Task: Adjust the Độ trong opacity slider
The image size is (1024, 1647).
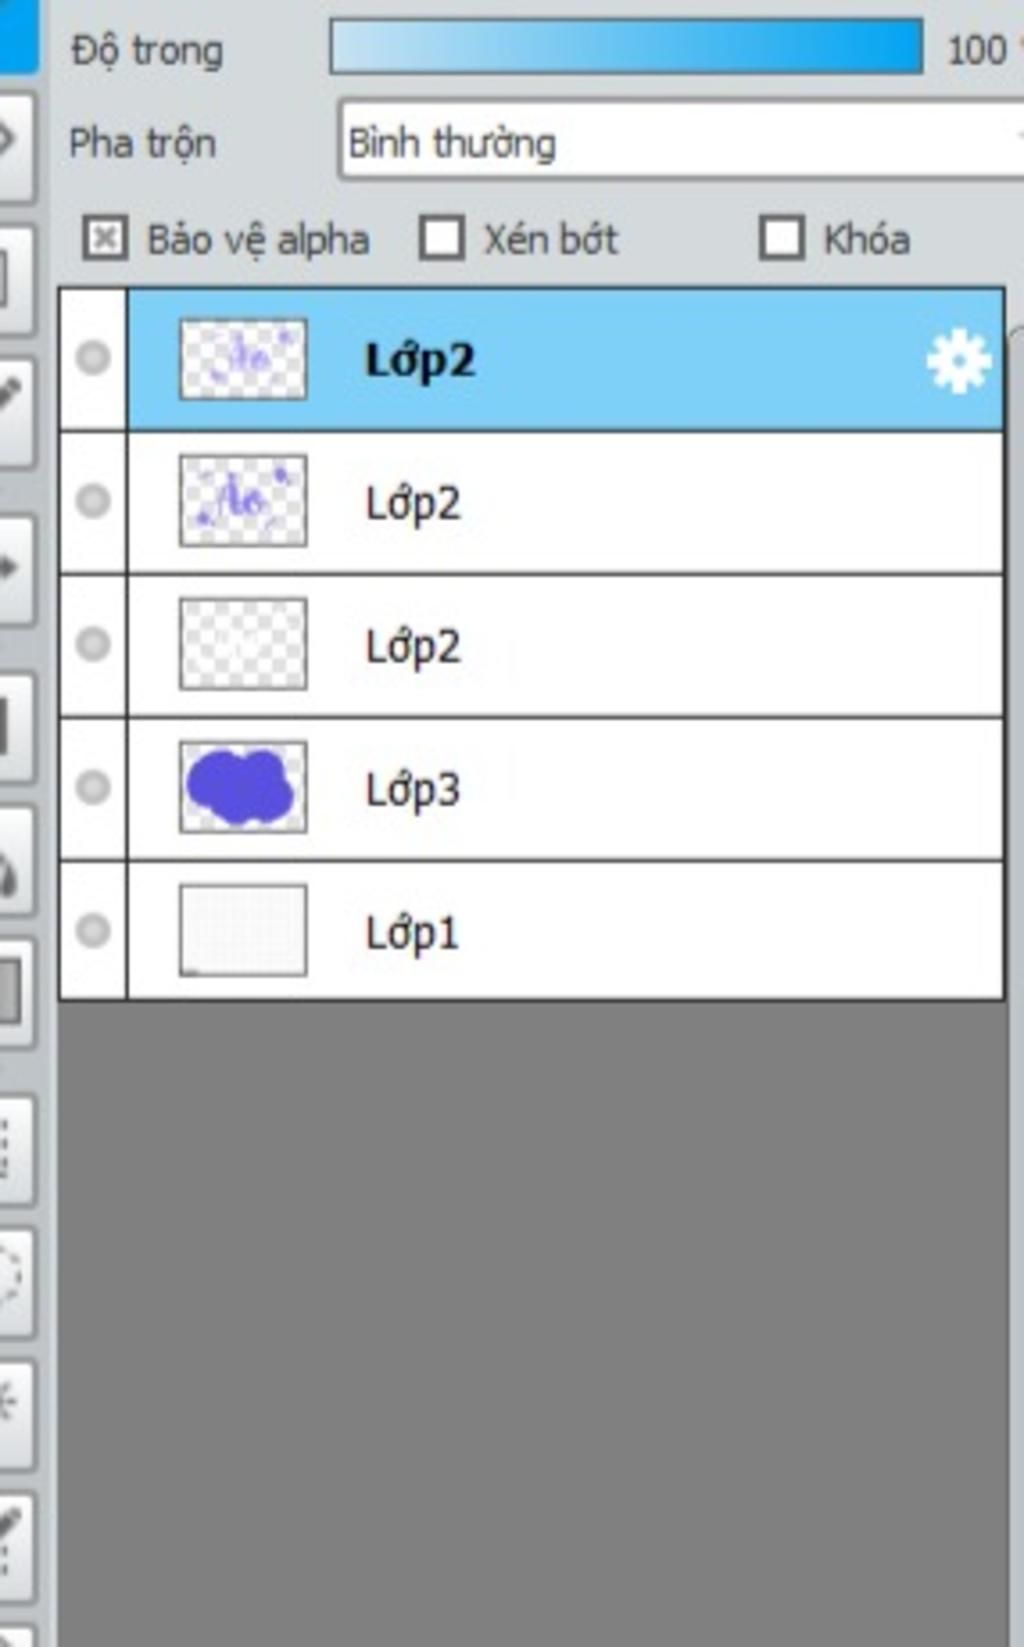Action: (x=626, y=47)
